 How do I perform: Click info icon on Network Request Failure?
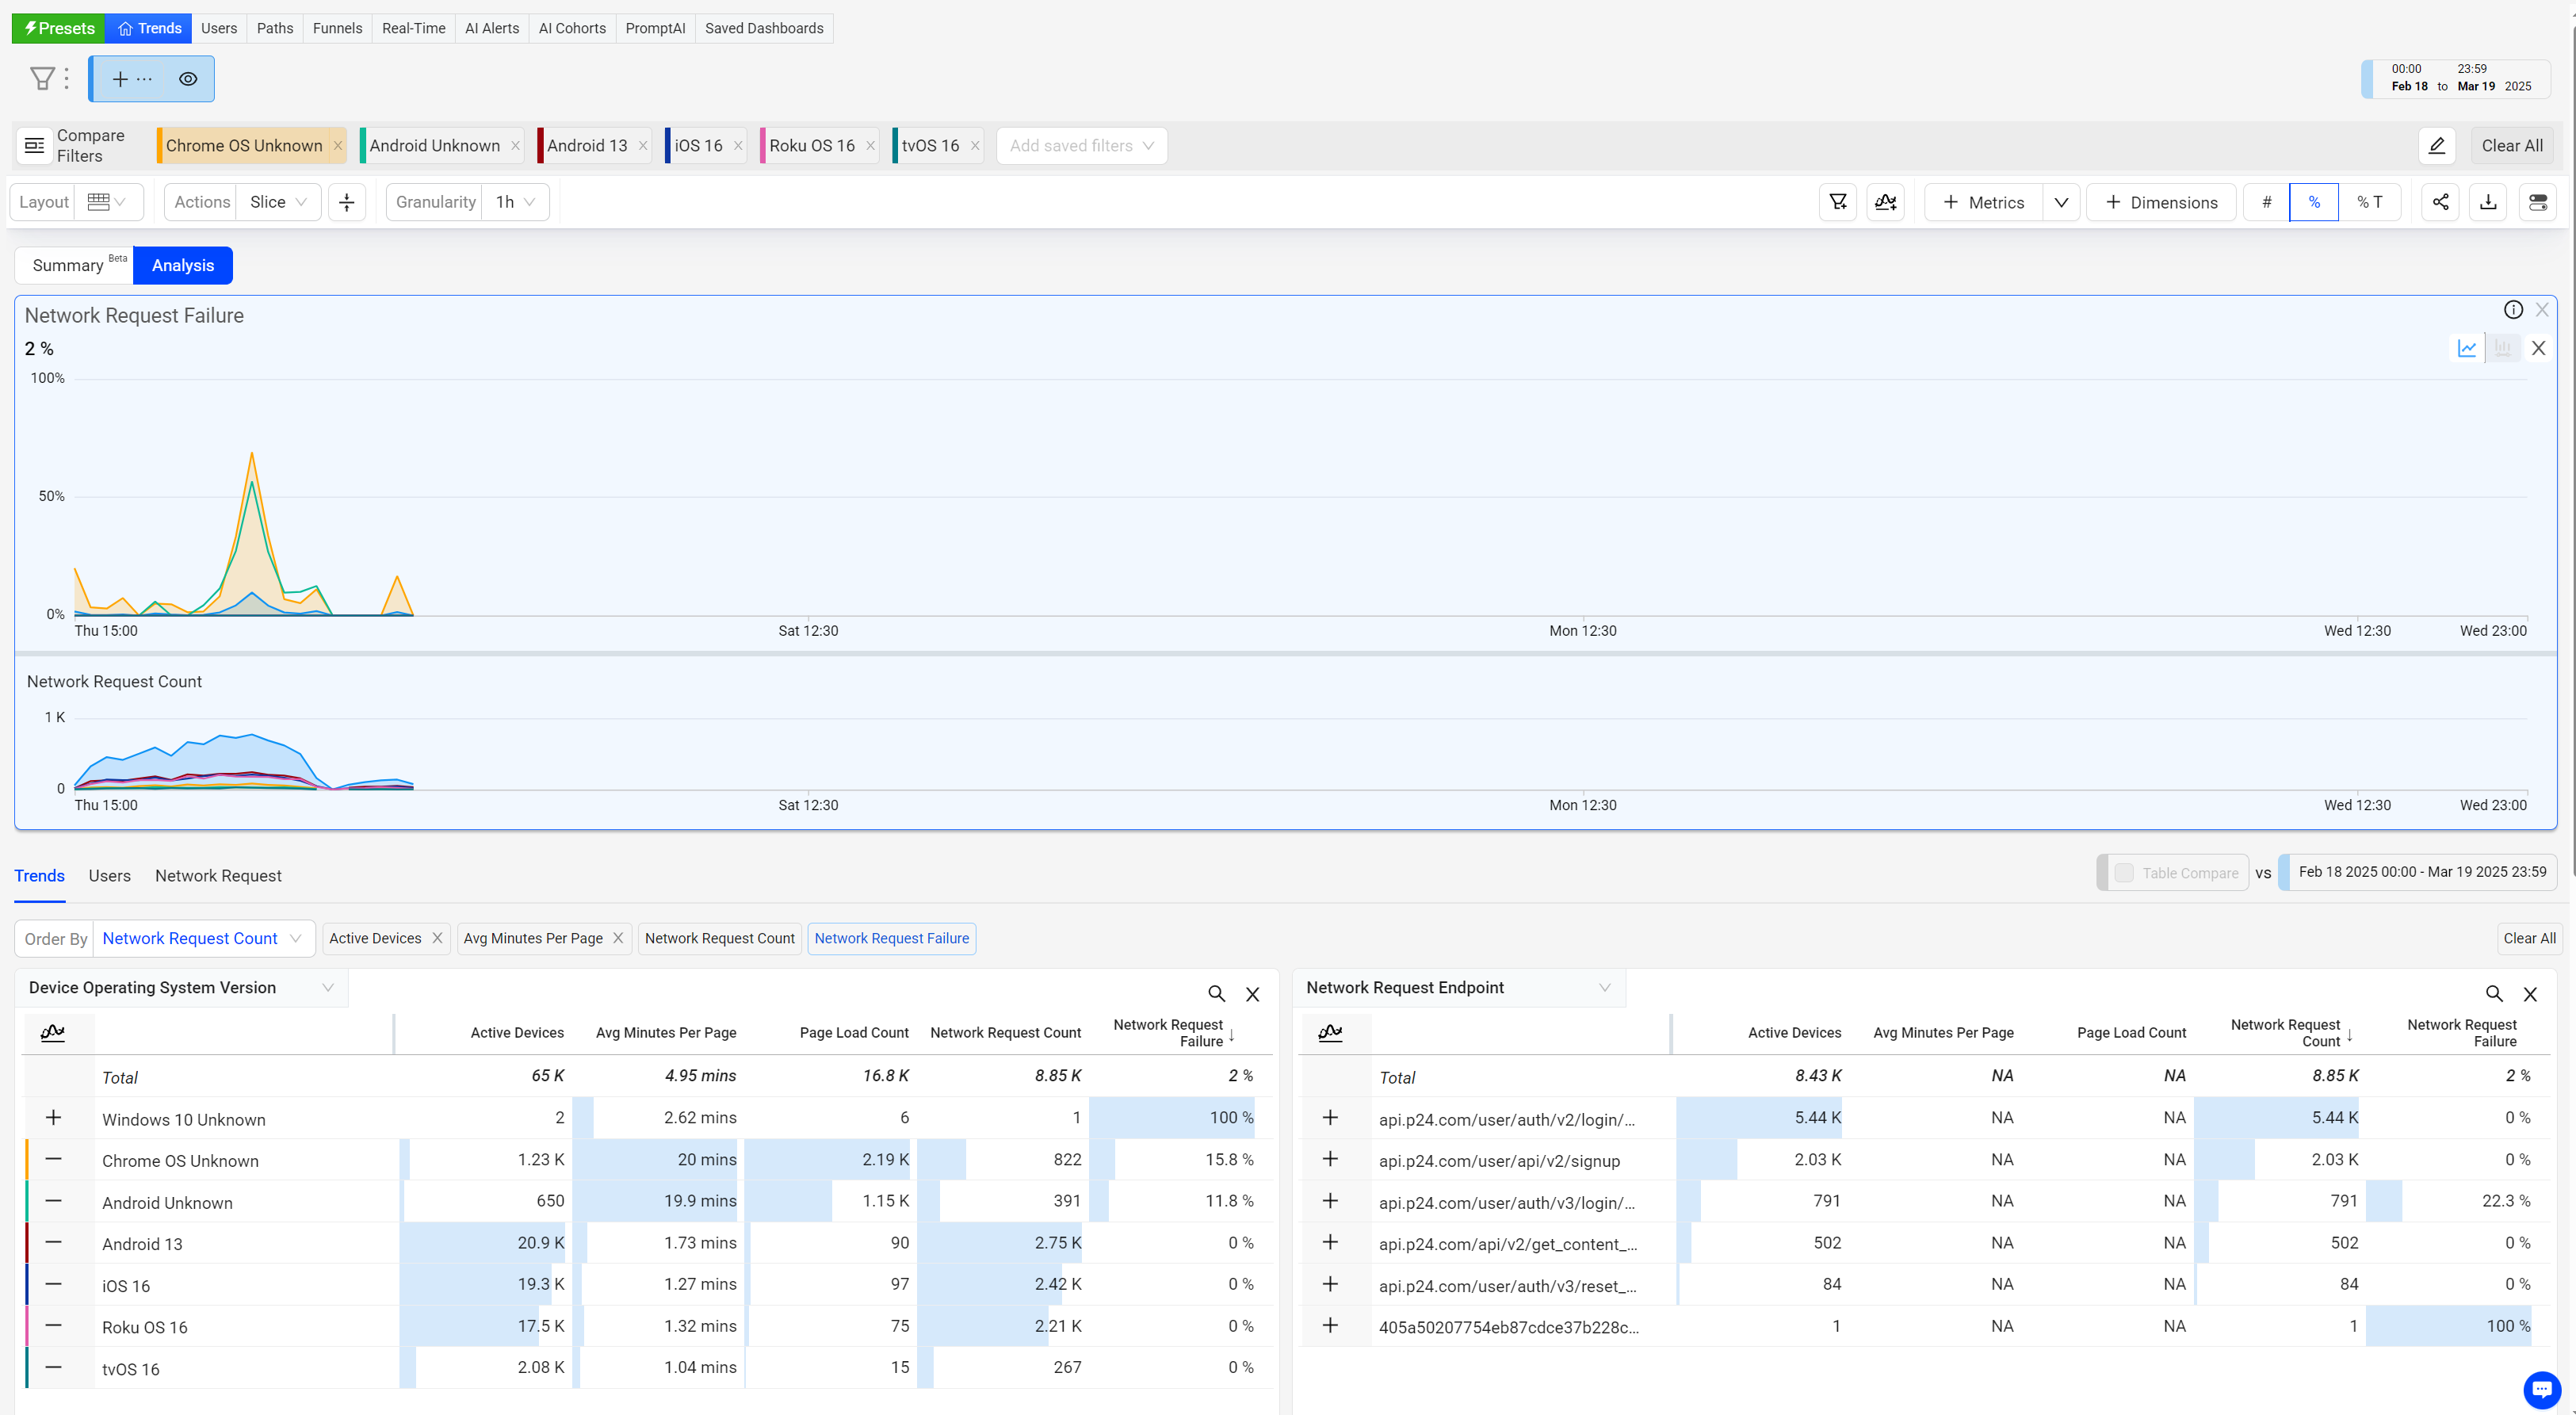[2513, 310]
